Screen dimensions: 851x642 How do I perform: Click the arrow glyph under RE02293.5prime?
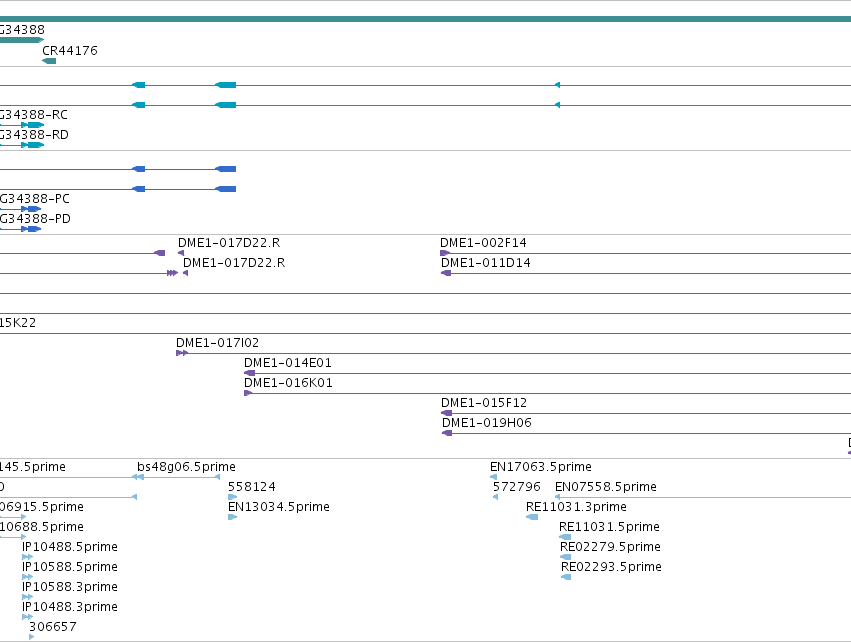[566, 577]
